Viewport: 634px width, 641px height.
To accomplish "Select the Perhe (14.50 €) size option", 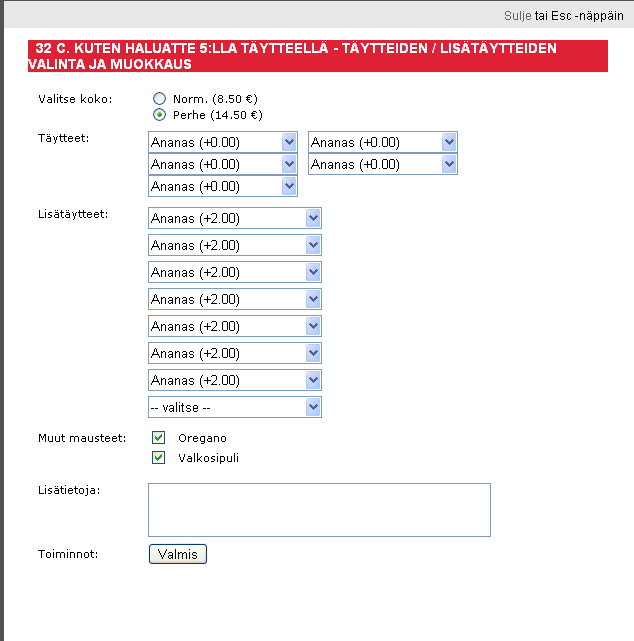I will [159, 115].
